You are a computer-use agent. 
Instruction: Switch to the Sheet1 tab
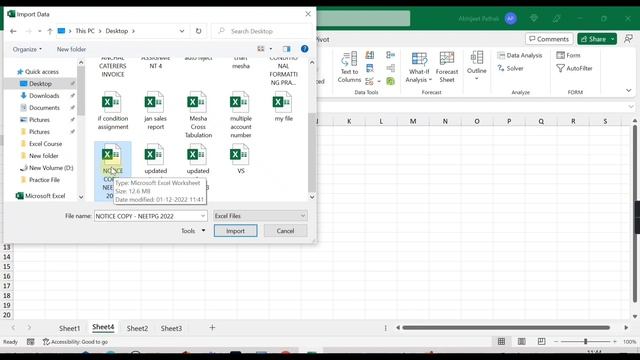point(69,328)
